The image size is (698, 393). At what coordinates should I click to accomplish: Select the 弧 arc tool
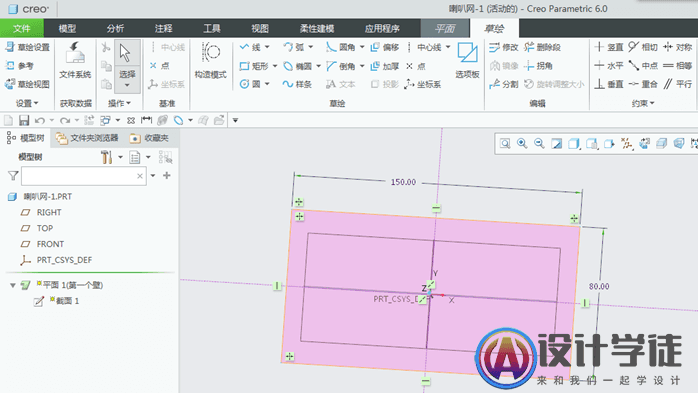(294, 47)
